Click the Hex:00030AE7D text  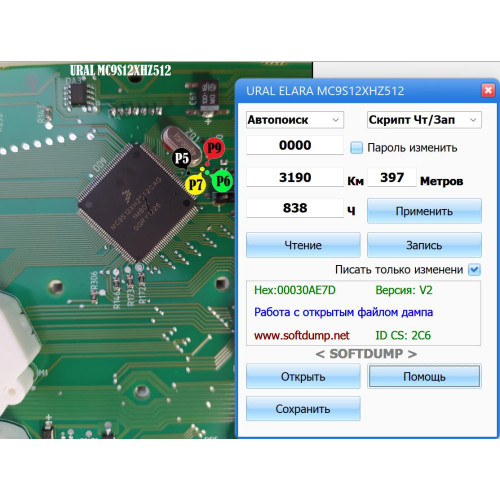[295, 290]
